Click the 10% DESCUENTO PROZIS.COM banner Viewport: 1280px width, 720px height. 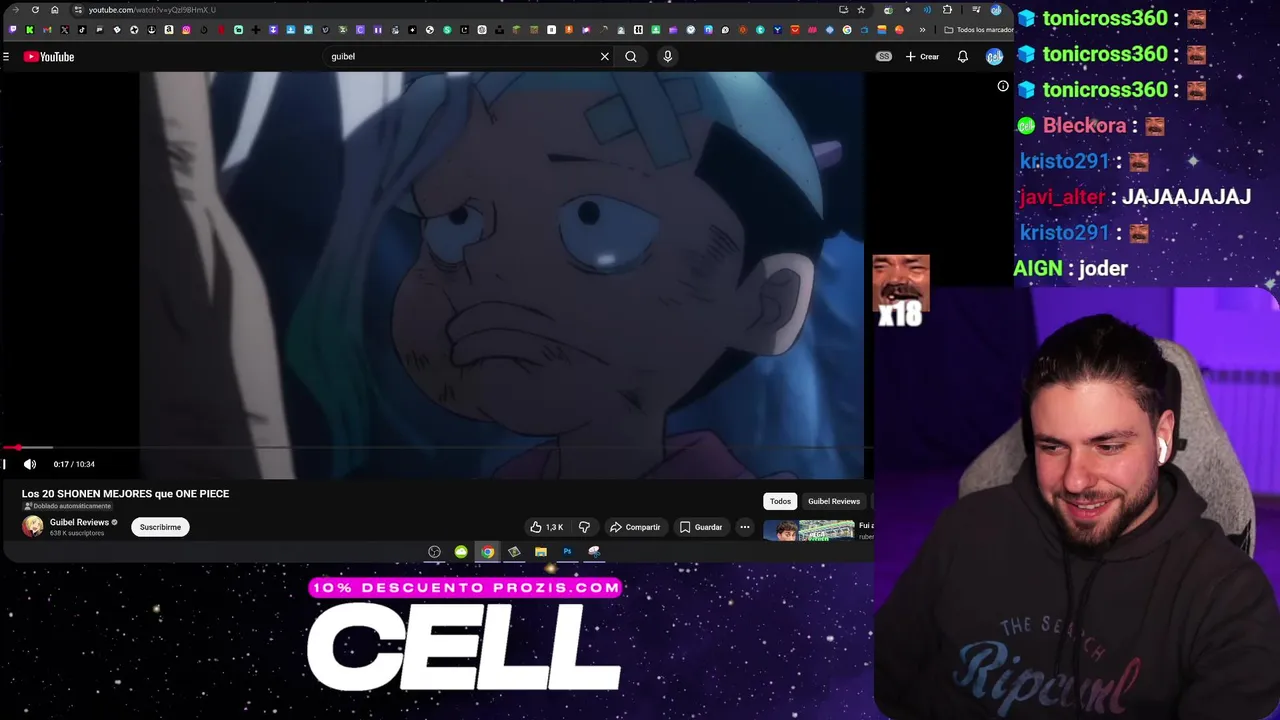[x=466, y=588]
